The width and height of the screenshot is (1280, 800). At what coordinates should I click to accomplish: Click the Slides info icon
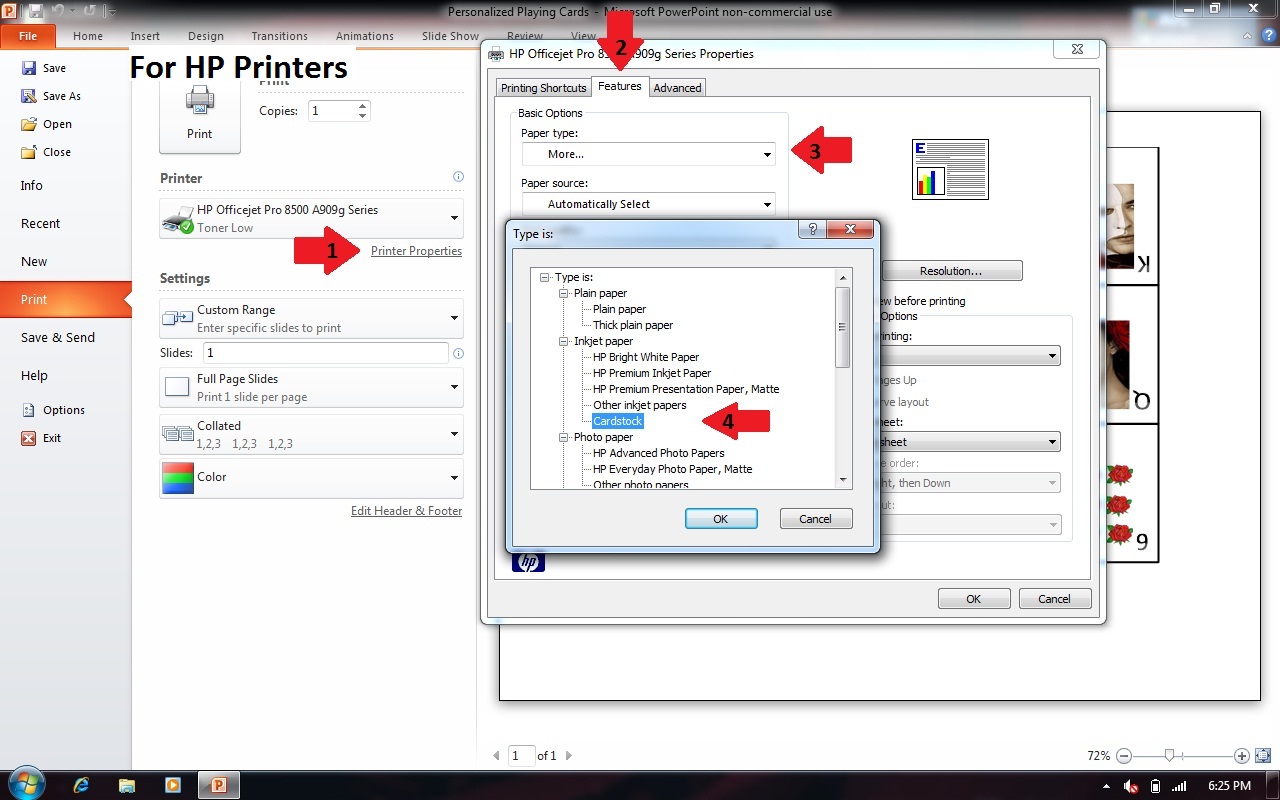[x=458, y=353]
